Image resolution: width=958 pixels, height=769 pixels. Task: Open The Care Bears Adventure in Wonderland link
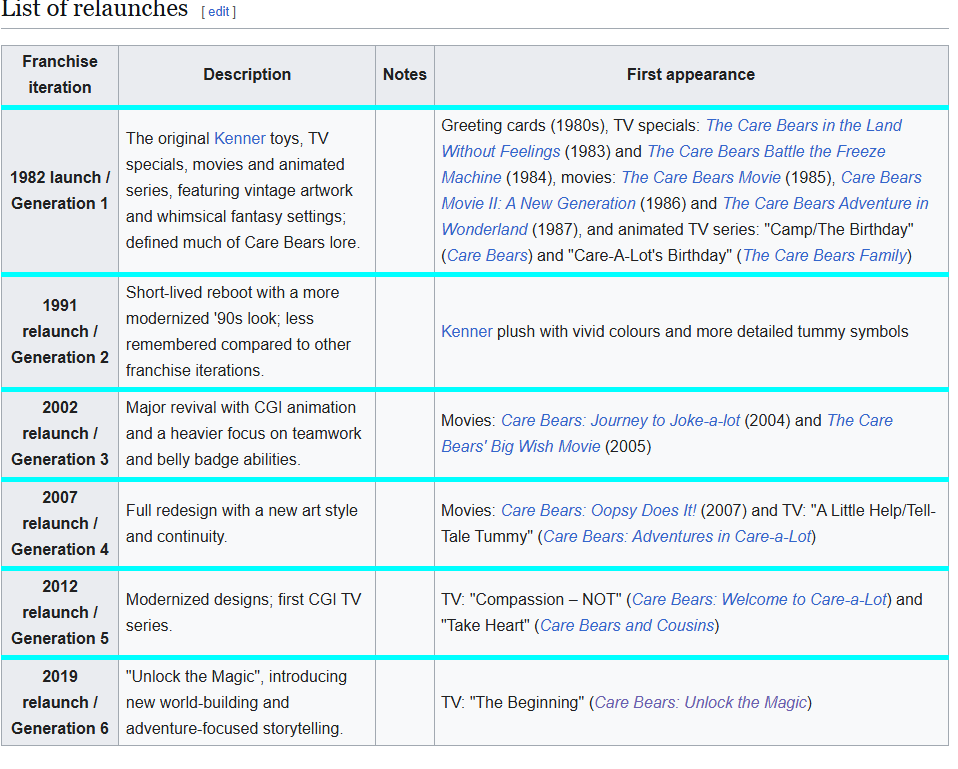[825, 203]
